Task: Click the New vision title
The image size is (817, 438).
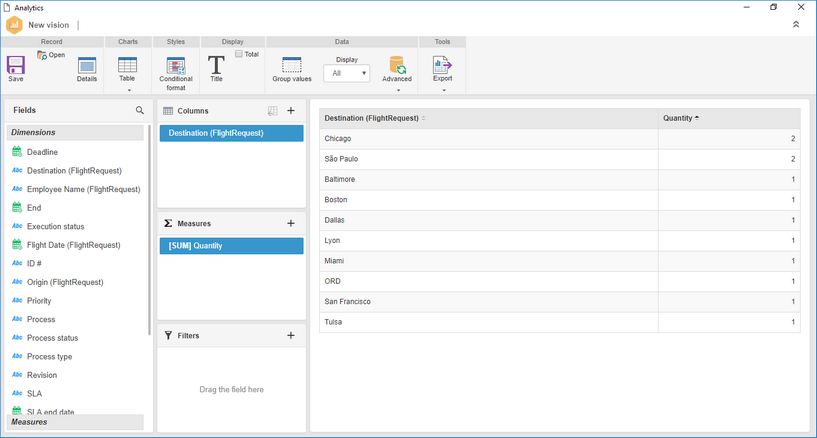Action: click(48, 25)
